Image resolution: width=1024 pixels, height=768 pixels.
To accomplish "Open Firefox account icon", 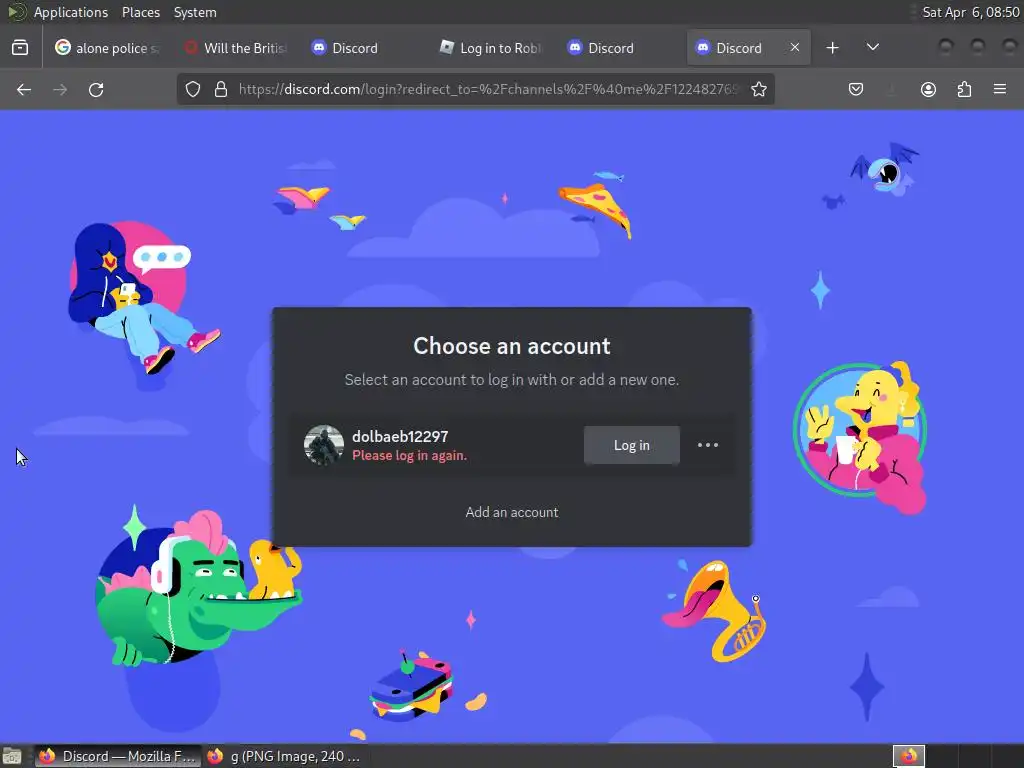I will pyautogui.click(x=928, y=89).
